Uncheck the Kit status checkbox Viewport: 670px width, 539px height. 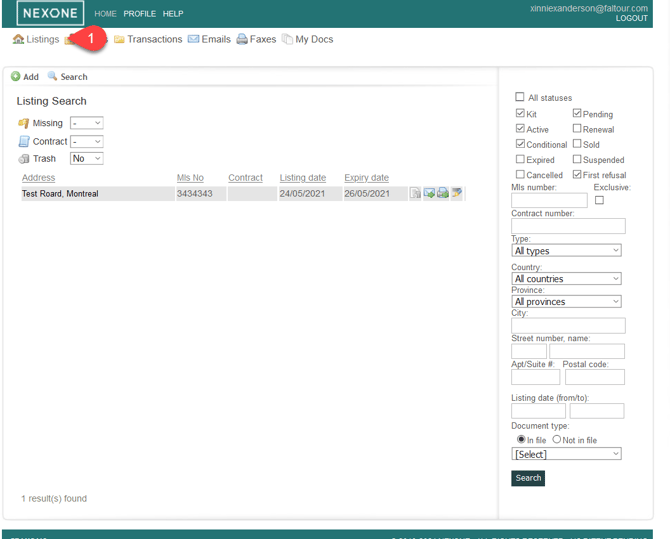(x=520, y=113)
